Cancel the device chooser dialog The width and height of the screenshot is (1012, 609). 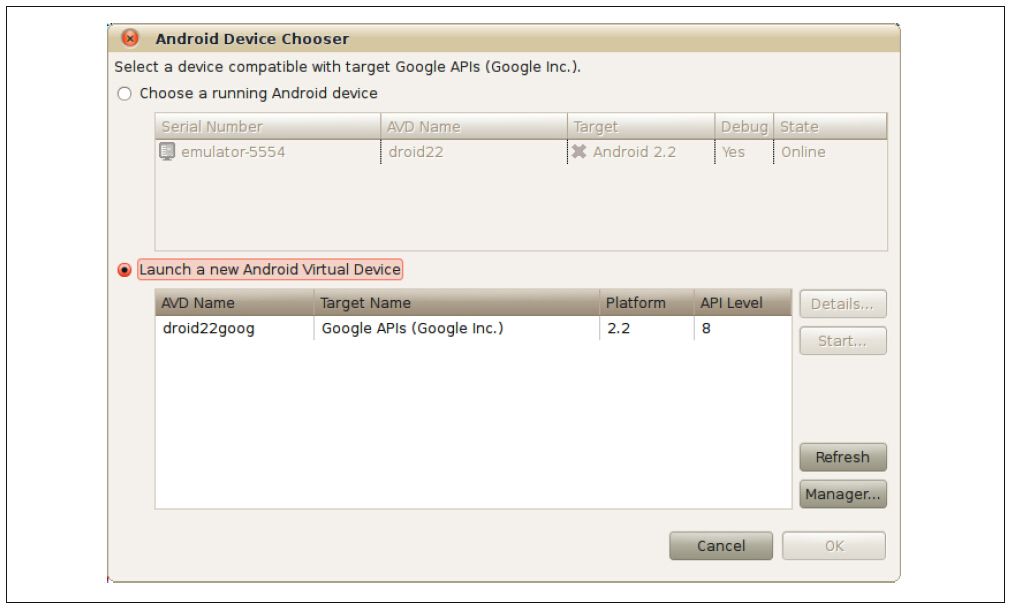tap(721, 546)
